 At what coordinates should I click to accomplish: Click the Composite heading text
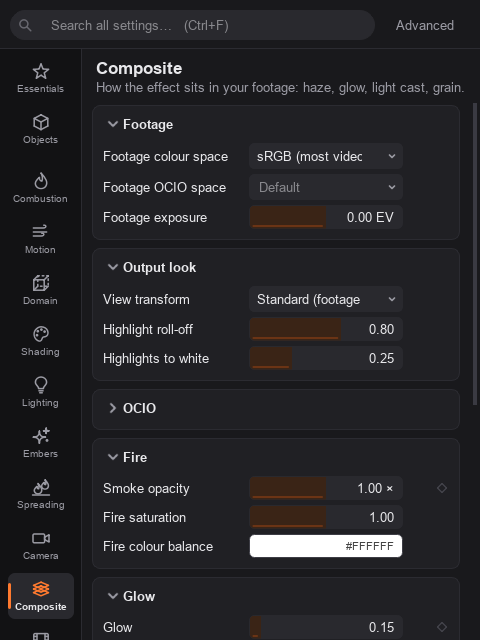(139, 68)
